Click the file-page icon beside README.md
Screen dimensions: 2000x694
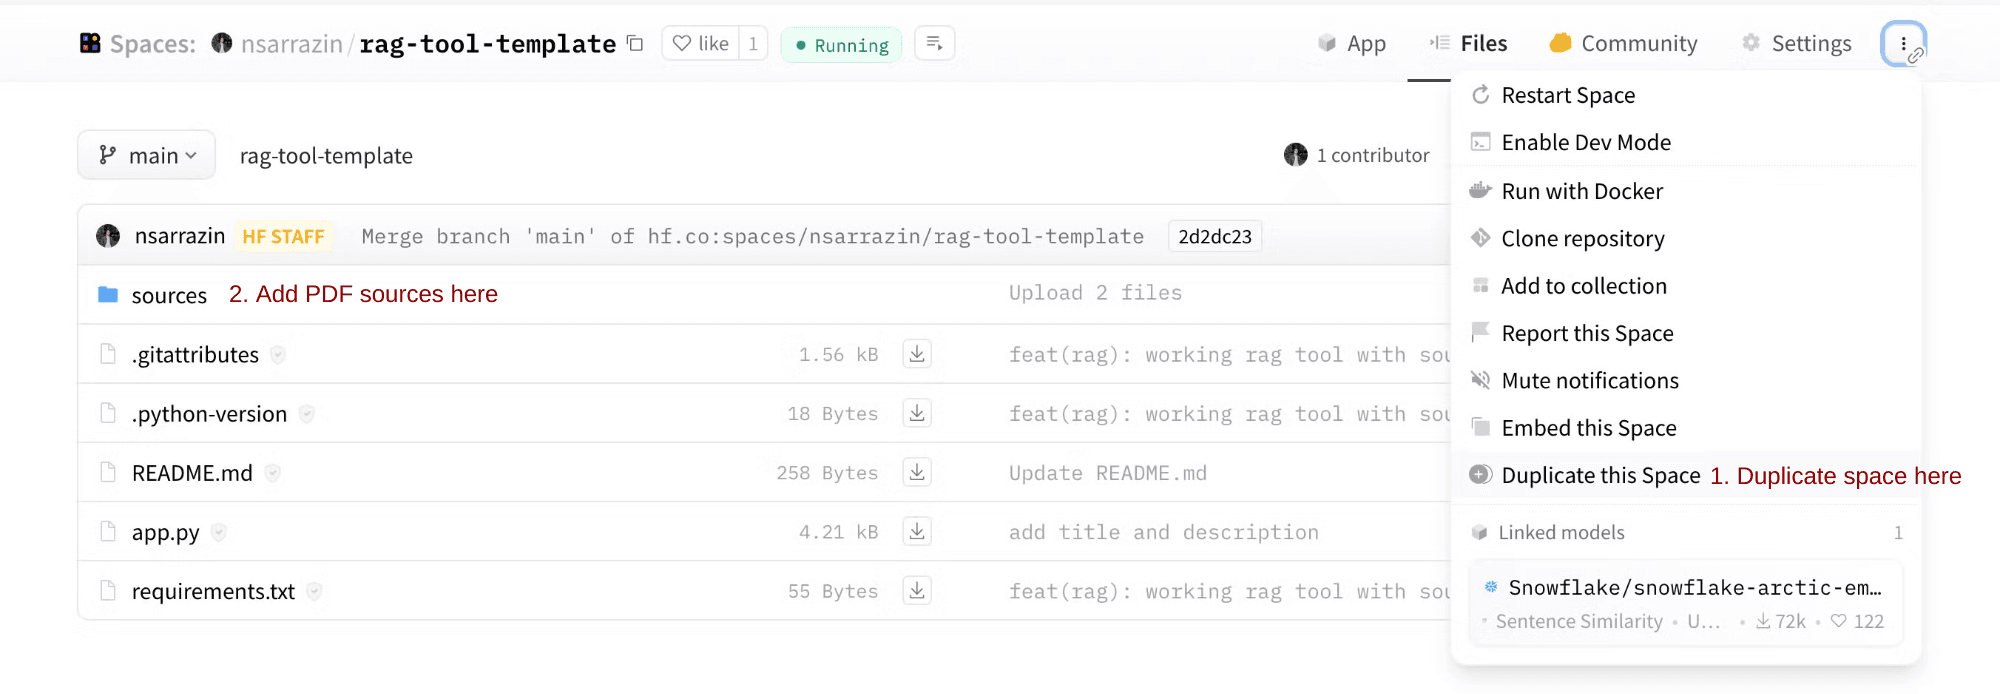108,472
